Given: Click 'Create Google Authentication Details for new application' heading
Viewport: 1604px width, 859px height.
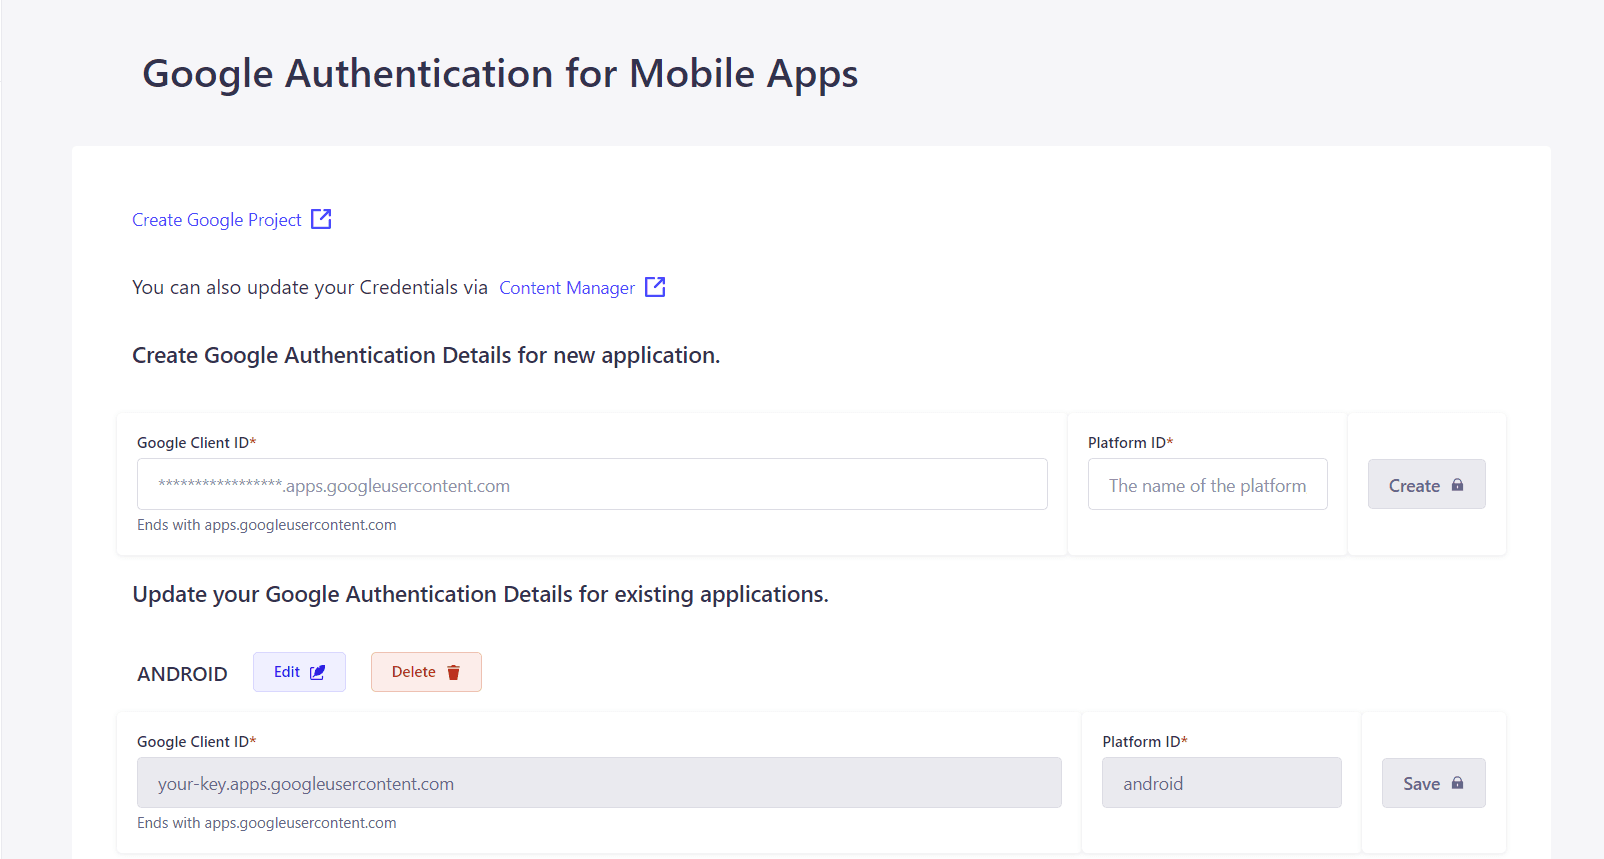Looking at the screenshot, I should coord(426,356).
